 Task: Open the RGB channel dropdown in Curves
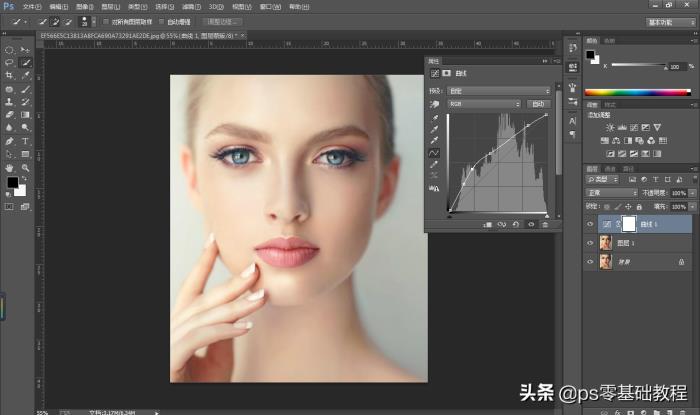pos(484,103)
